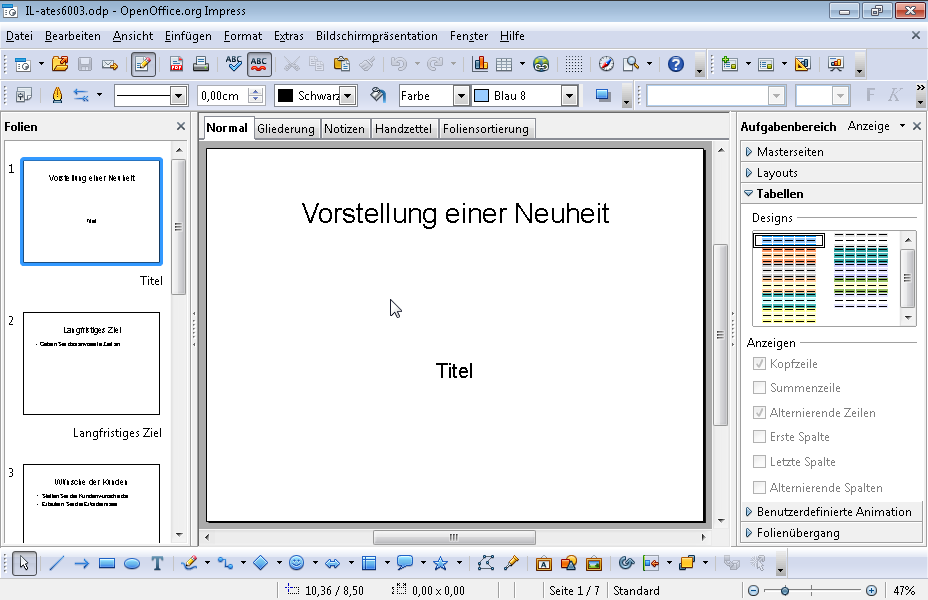Image resolution: width=928 pixels, height=600 pixels.
Task: Enable the Erste Spalte checkbox
Action: pos(759,437)
